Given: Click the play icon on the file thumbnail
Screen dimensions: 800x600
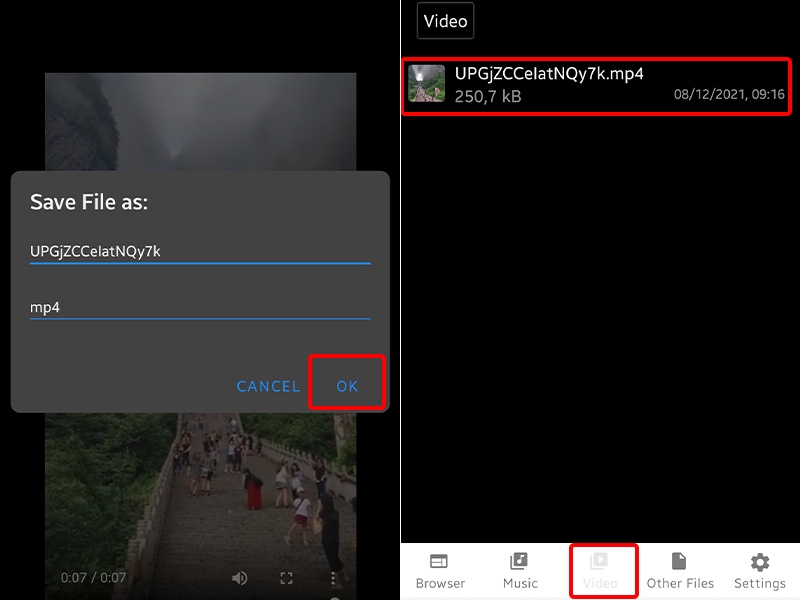Looking at the screenshot, I should 427,85.
